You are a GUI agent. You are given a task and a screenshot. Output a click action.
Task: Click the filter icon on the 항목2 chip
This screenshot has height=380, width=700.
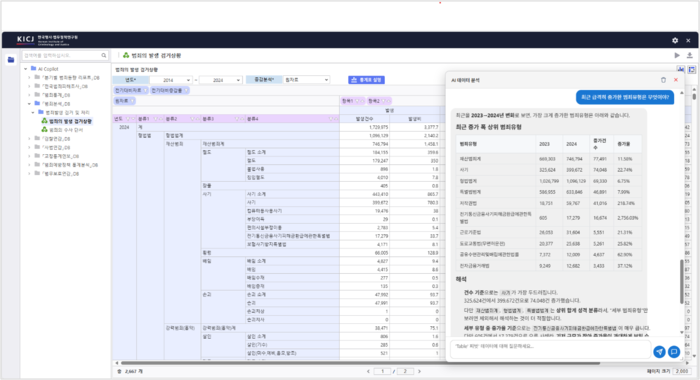383,101
